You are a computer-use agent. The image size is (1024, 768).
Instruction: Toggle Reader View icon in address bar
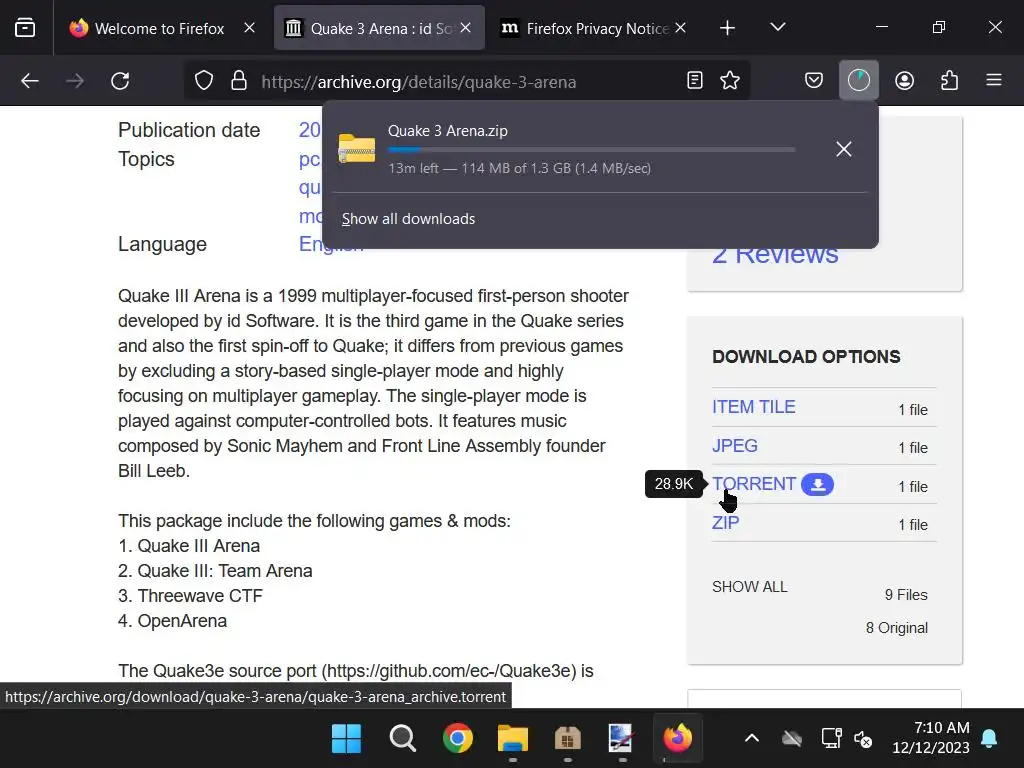(695, 80)
